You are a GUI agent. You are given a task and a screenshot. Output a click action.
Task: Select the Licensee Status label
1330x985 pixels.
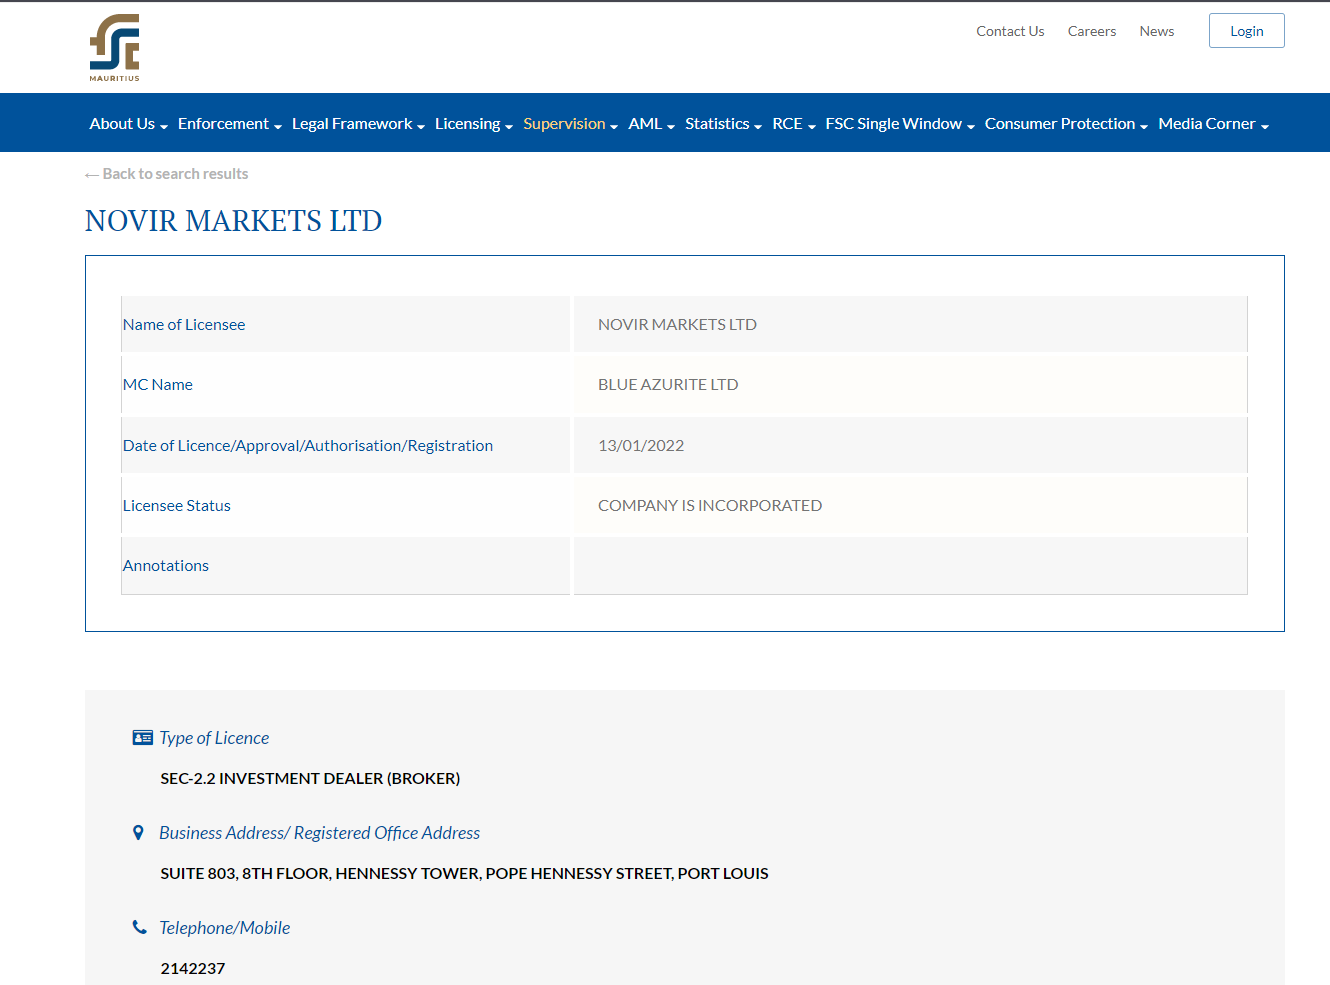point(177,506)
